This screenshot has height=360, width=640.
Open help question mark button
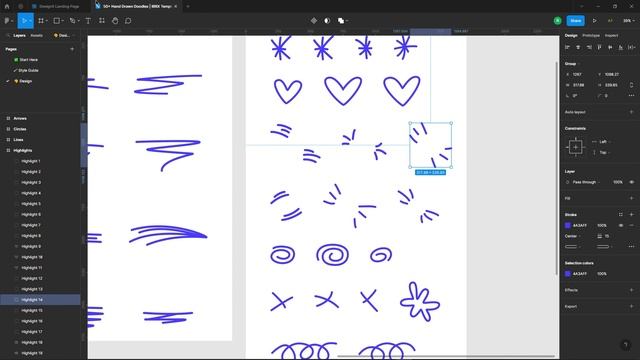coord(626,345)
